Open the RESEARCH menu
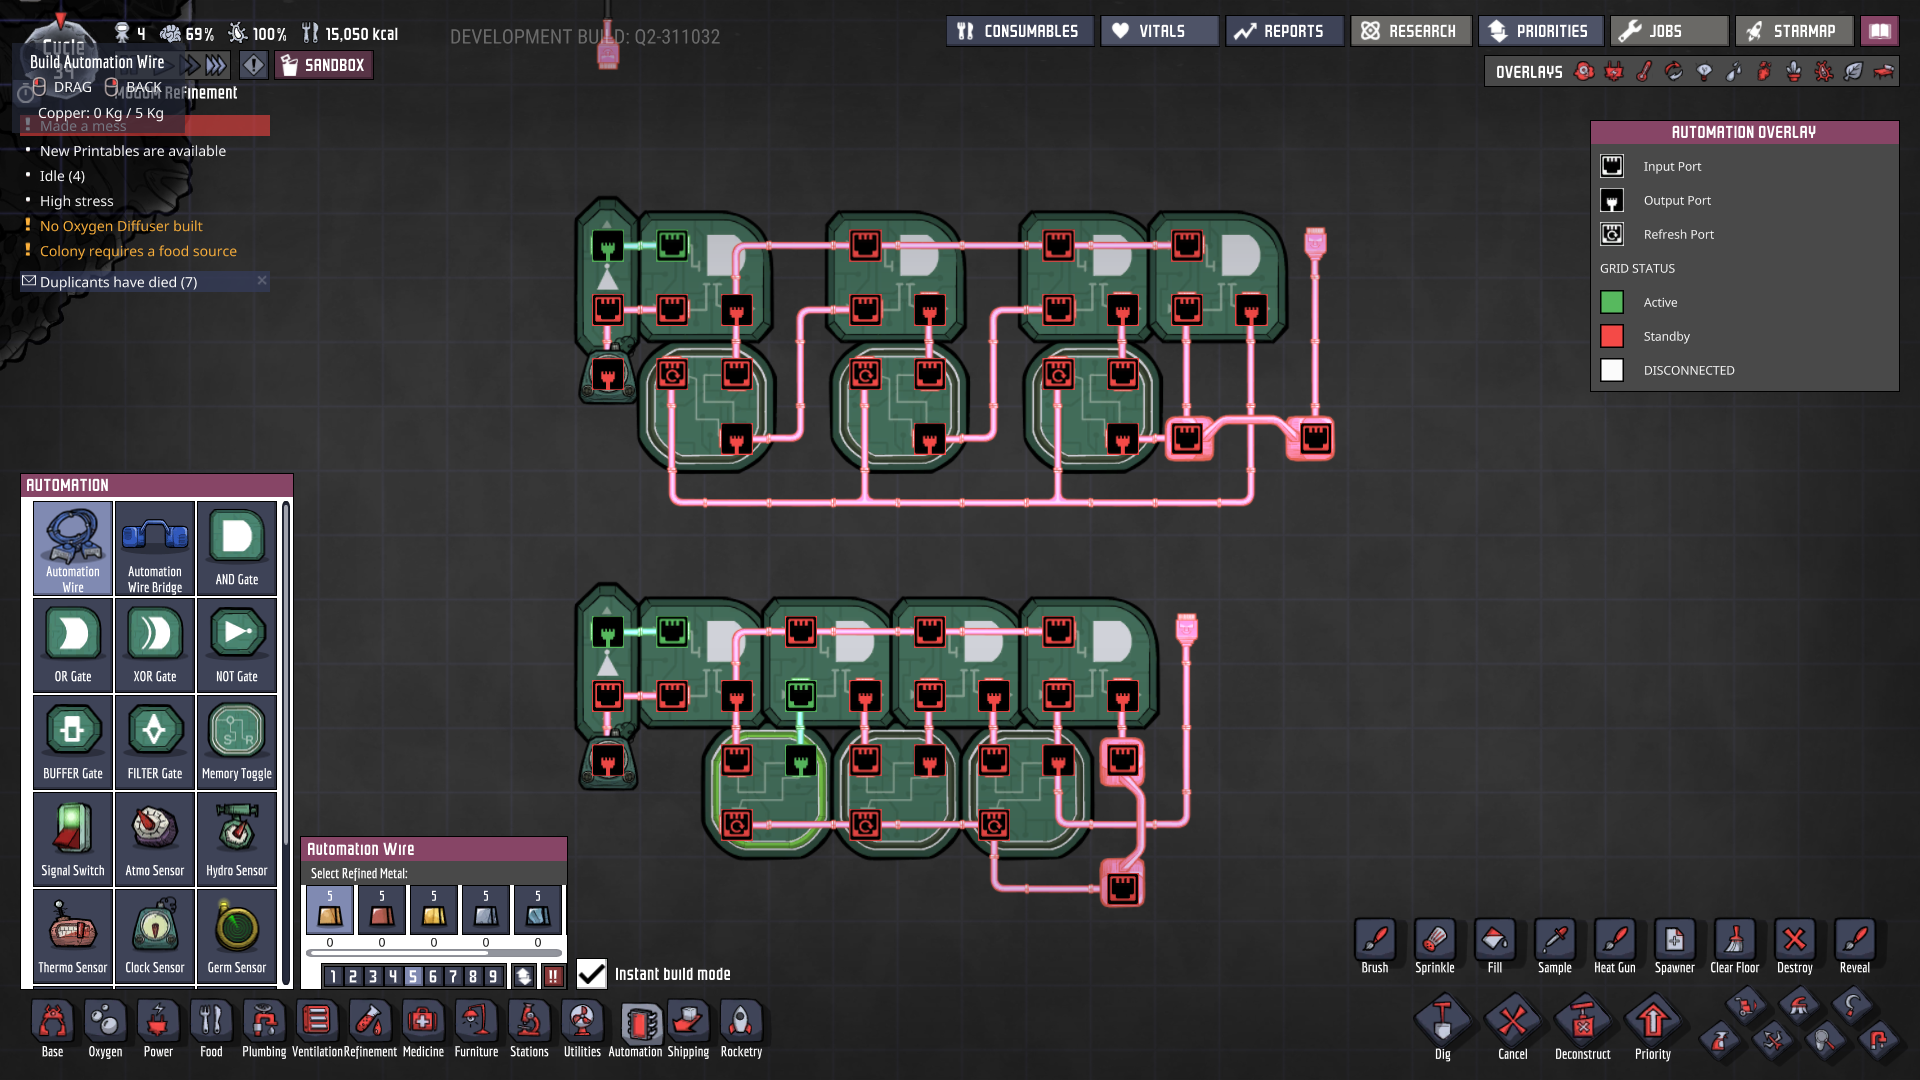 (1410, 31)
